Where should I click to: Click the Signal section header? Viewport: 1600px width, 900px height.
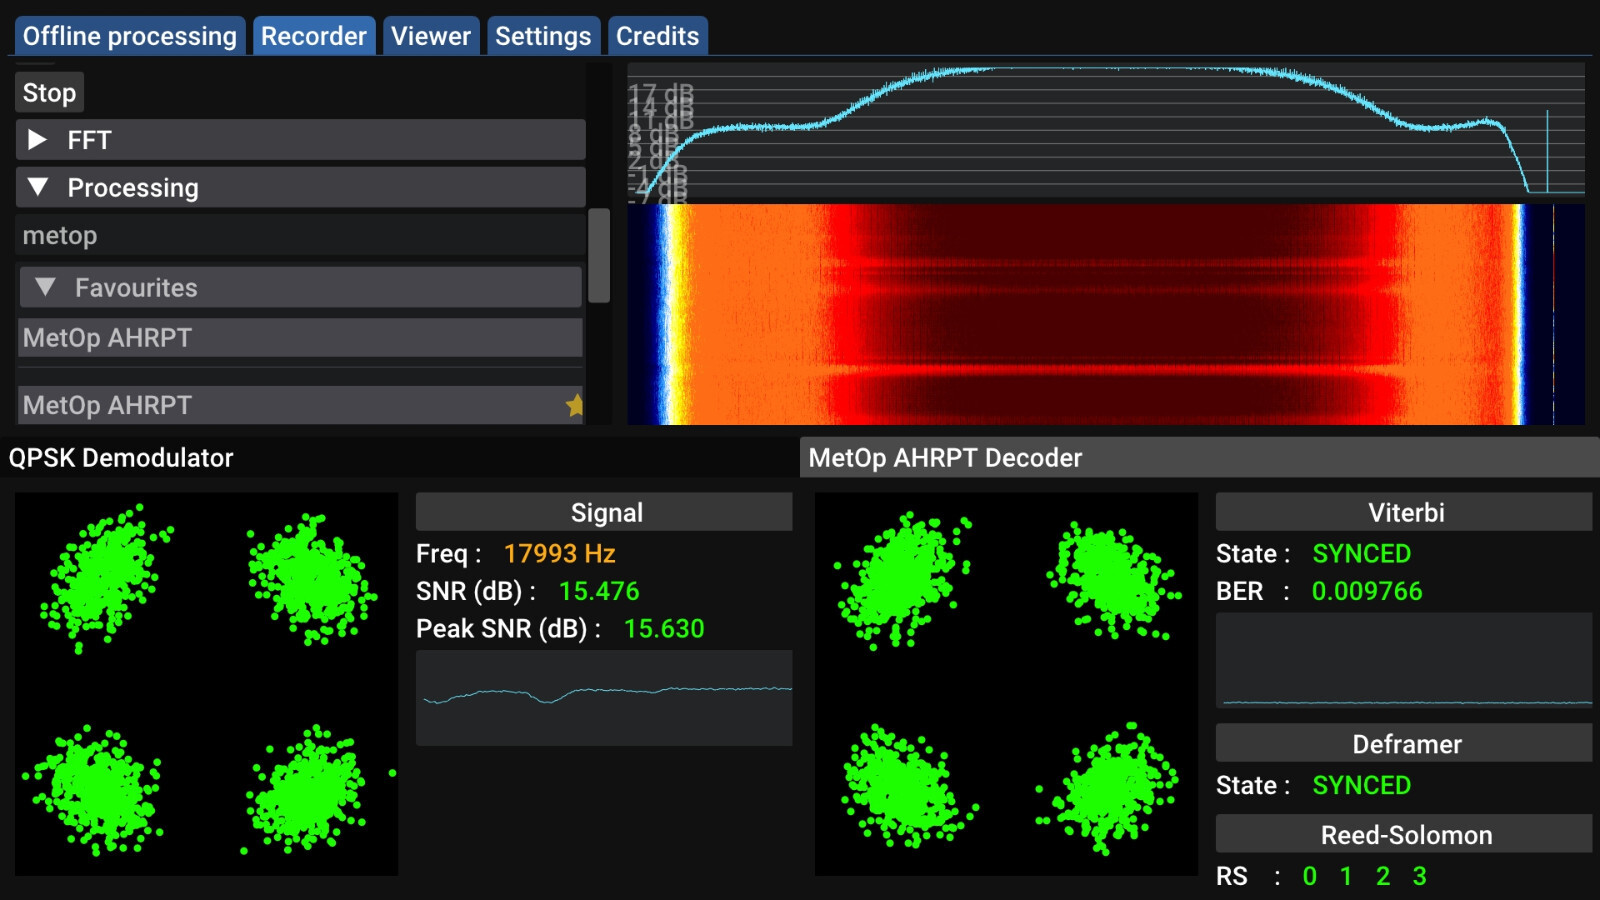[x=604, y=512]
